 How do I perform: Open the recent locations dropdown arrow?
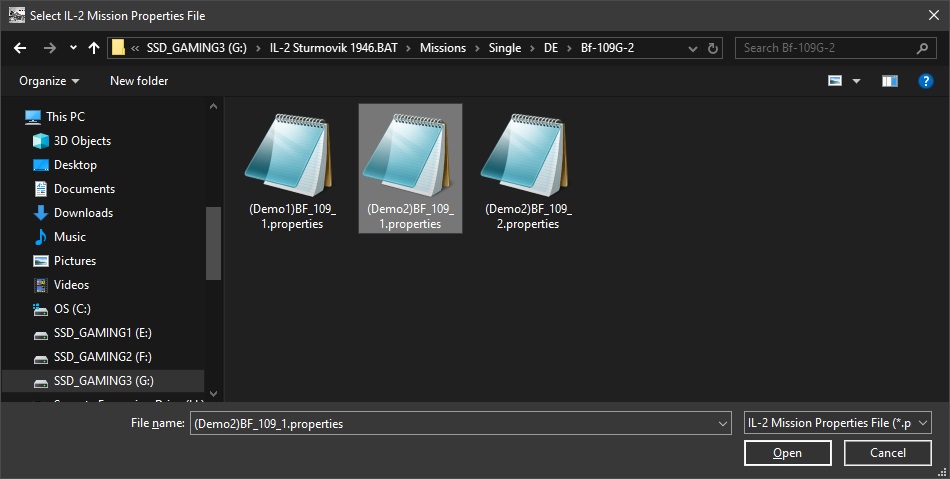[x=73, y=48]
